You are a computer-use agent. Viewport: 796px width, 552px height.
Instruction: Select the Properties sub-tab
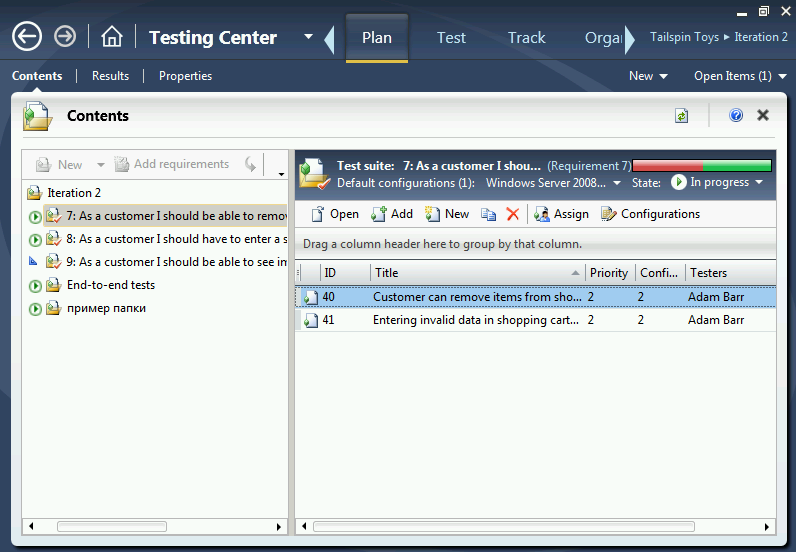[185, 76]
